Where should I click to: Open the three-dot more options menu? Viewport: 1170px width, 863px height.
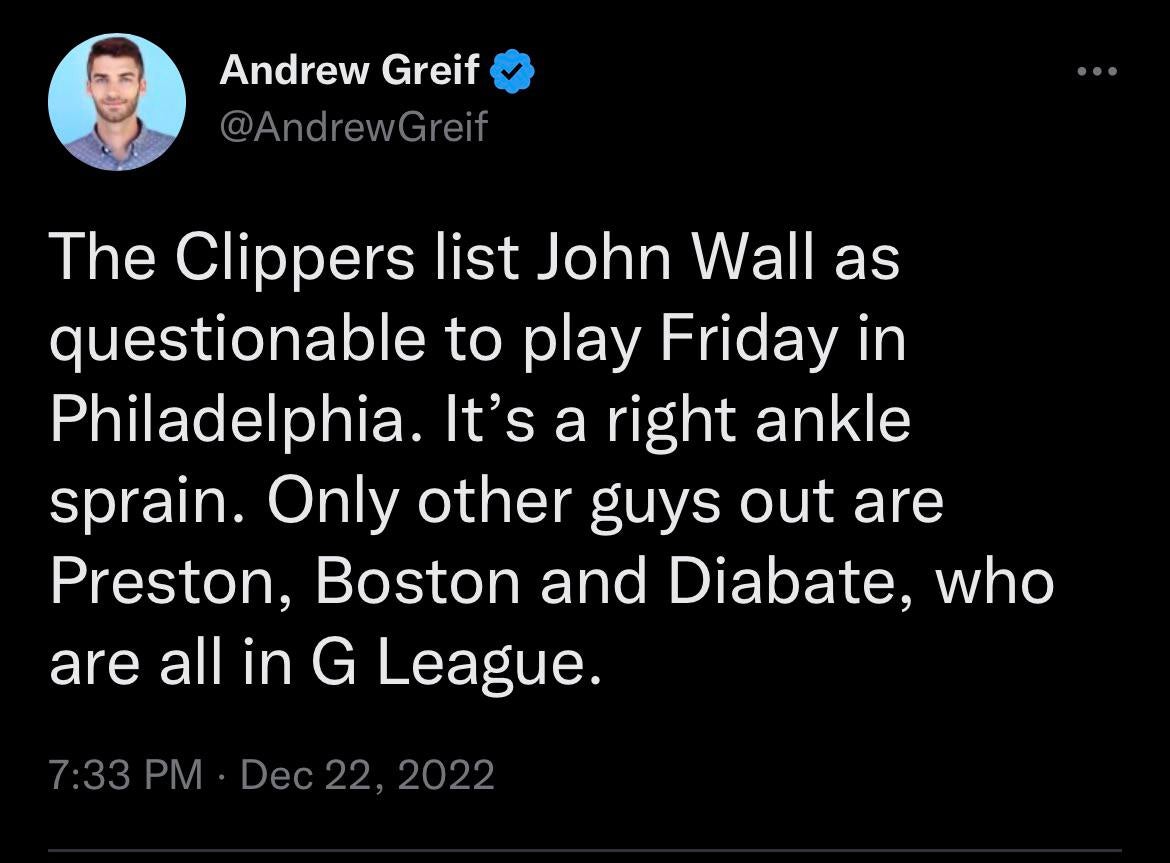pos(1096,72)
